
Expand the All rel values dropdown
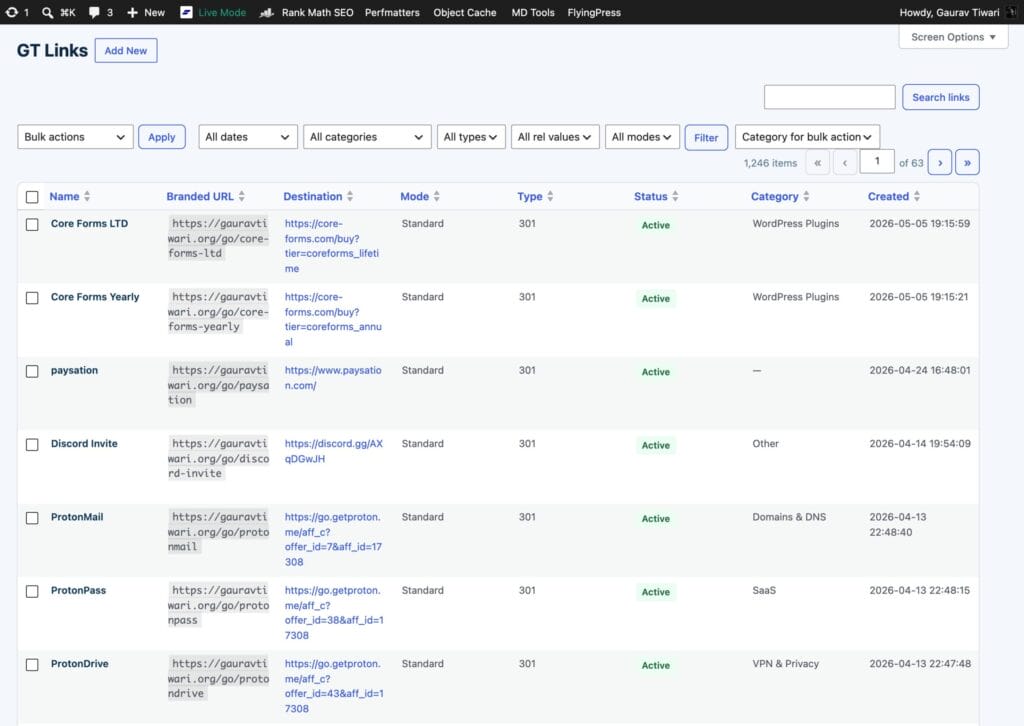(x=555, y=137)
